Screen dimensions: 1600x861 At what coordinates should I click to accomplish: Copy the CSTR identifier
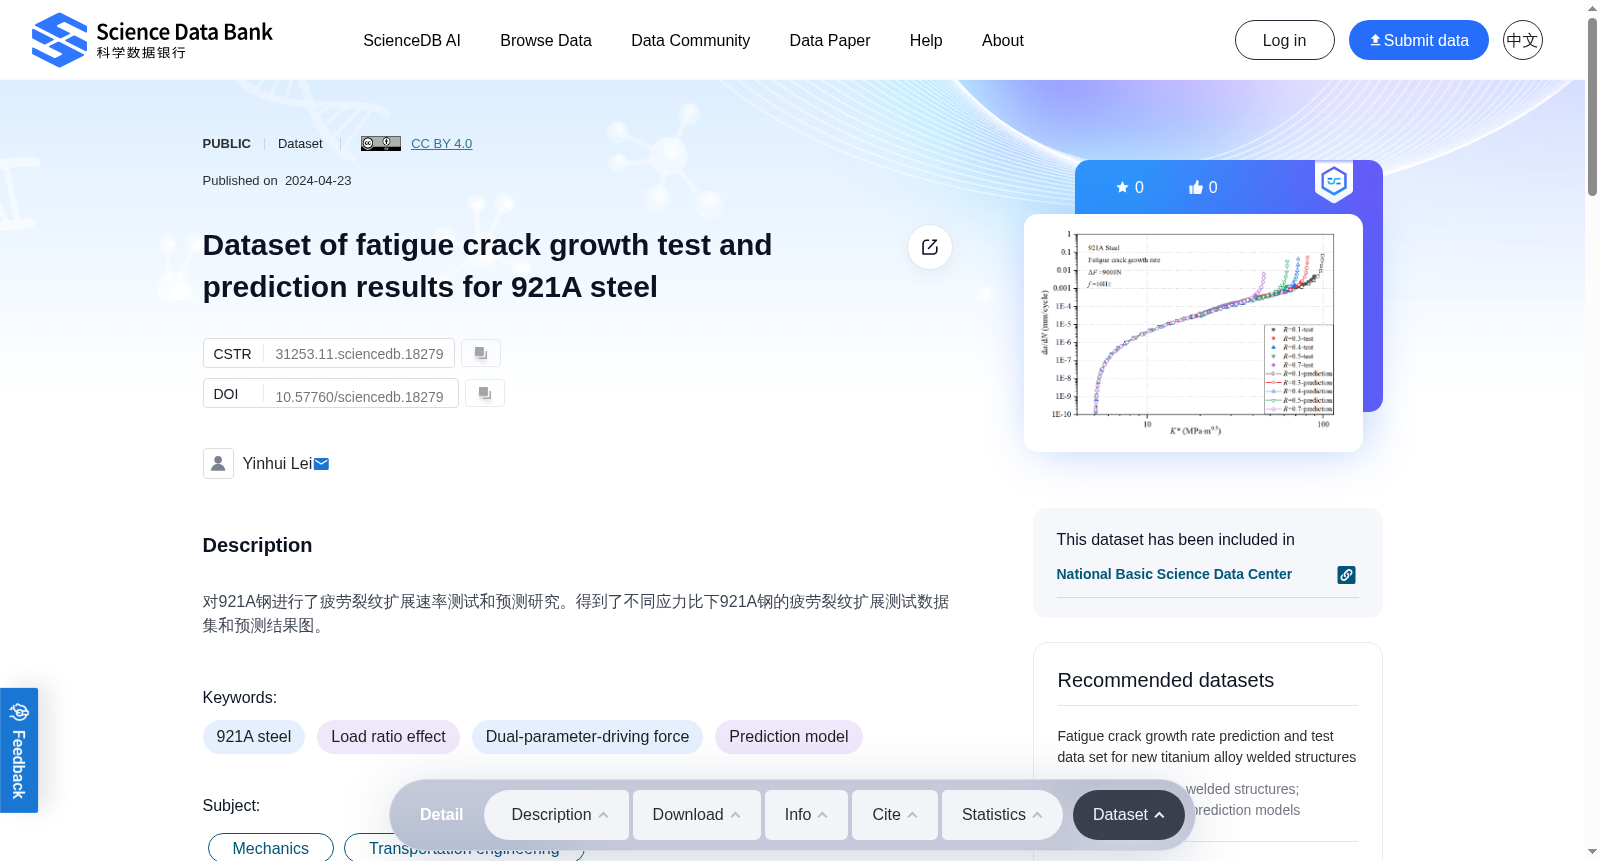point(481,353)
